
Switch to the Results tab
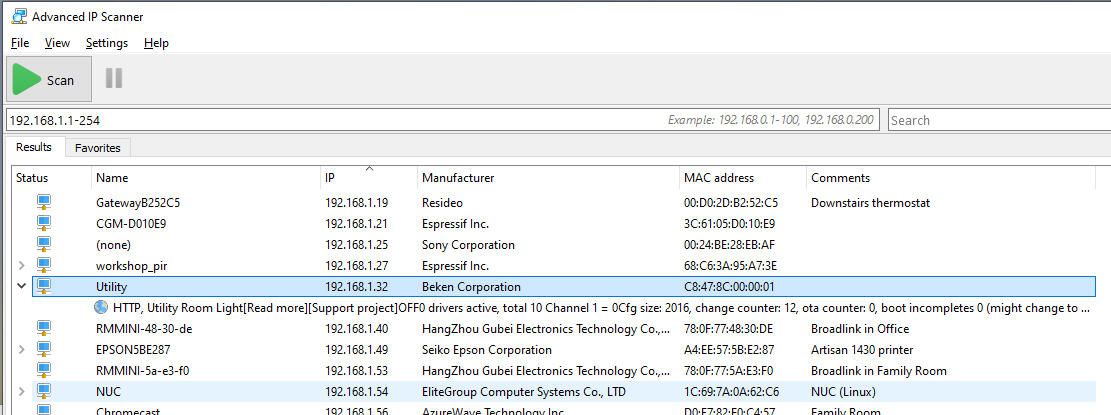tap(34, 147)
